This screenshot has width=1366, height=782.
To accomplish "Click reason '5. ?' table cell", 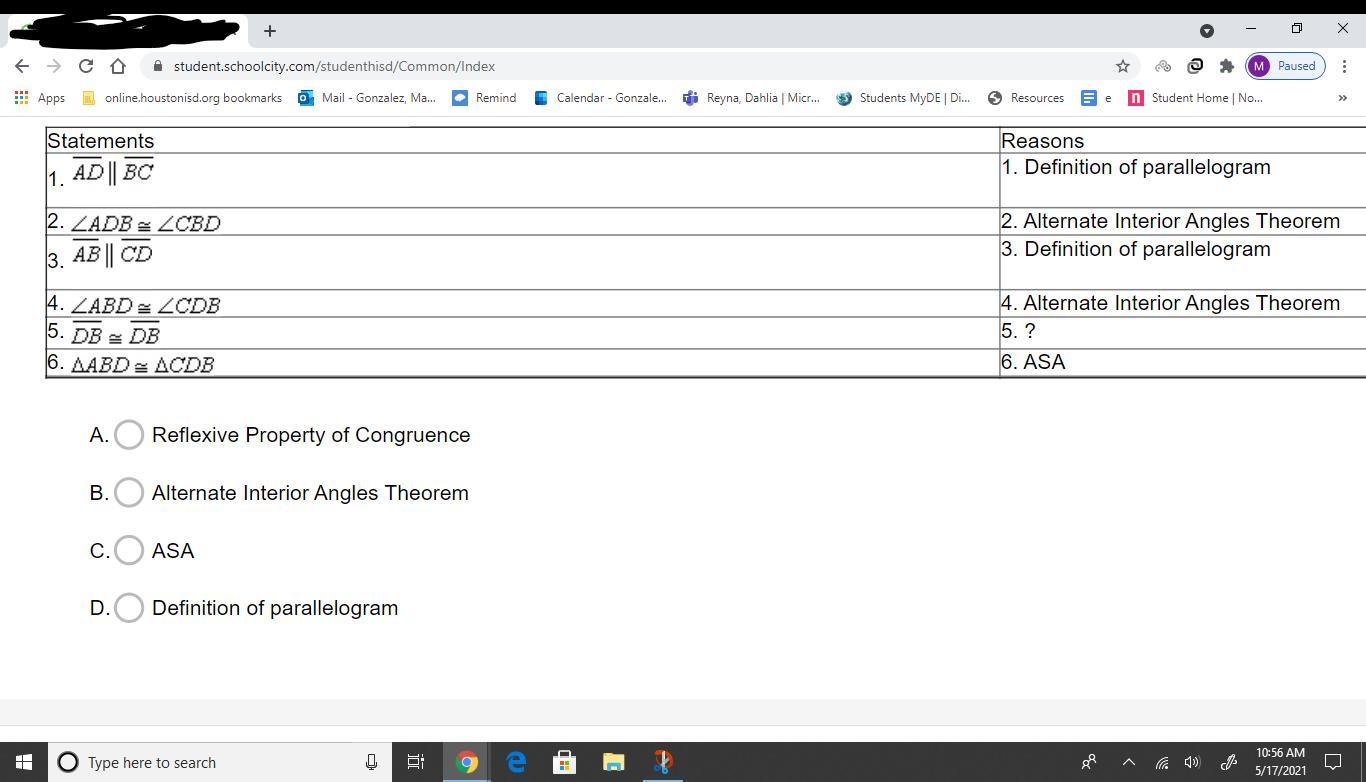I will tap(1183, 331).
